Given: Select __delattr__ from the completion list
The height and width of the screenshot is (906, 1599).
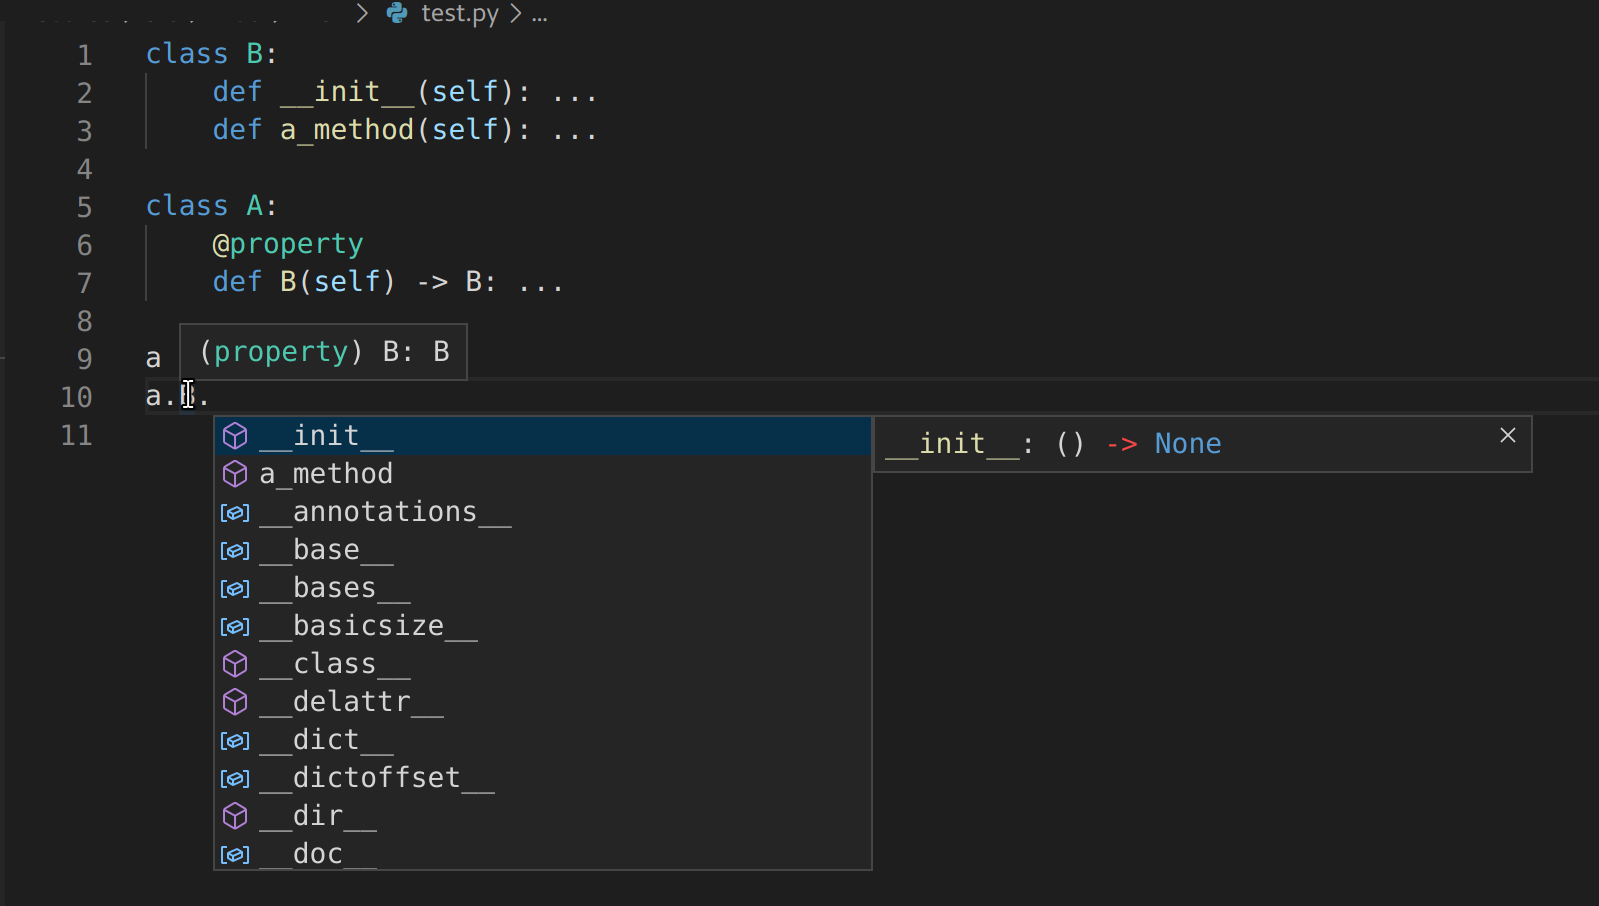Looking at the screenshot, I should (x=350, y=701).
